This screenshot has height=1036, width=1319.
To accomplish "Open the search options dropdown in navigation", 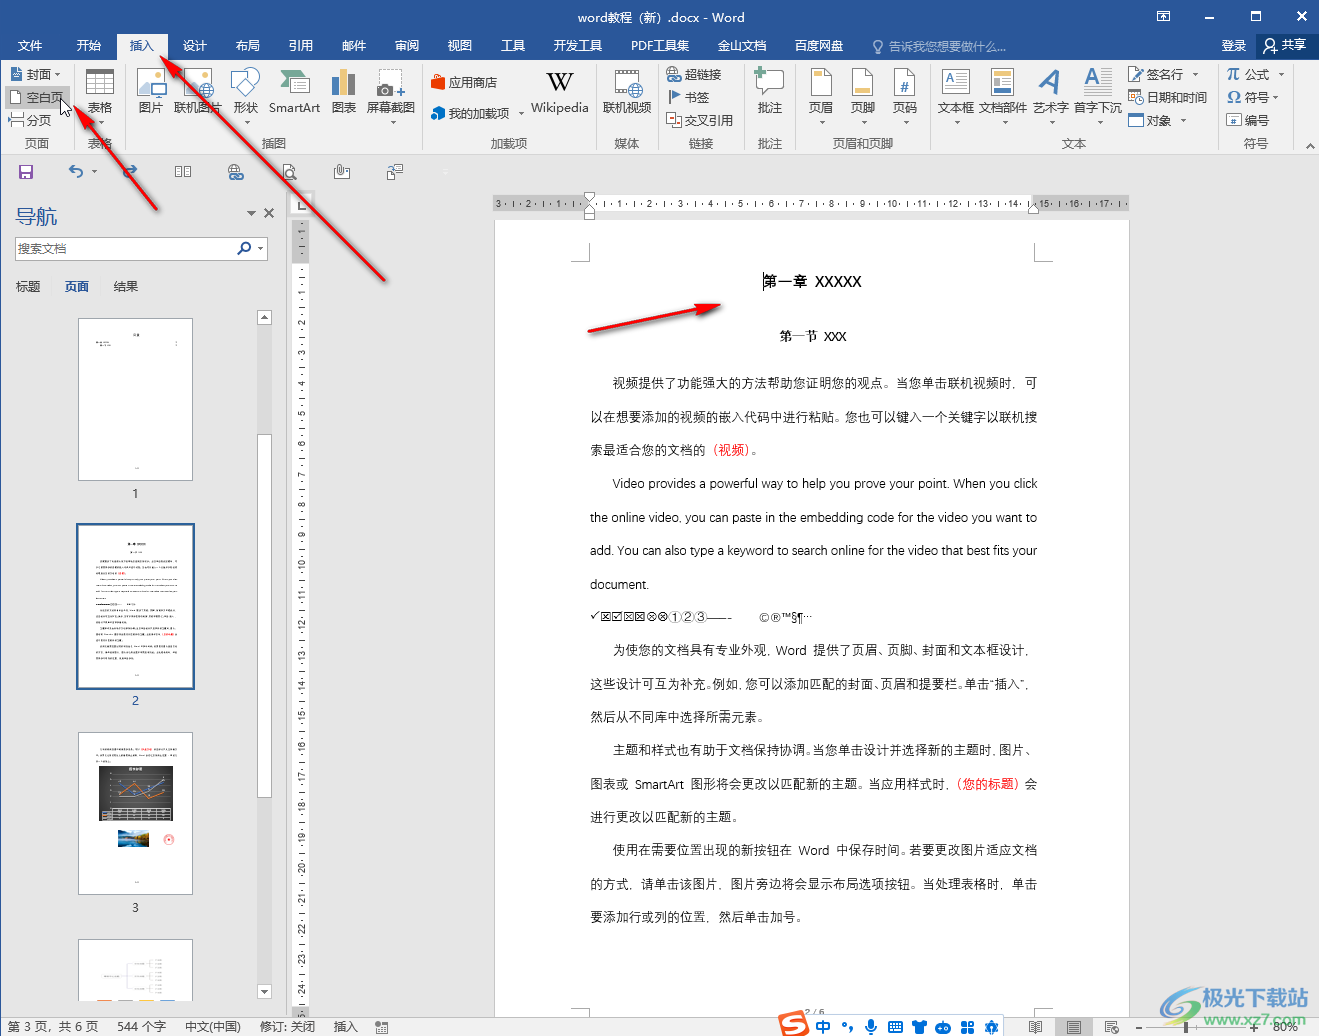I will coord(261,249).
